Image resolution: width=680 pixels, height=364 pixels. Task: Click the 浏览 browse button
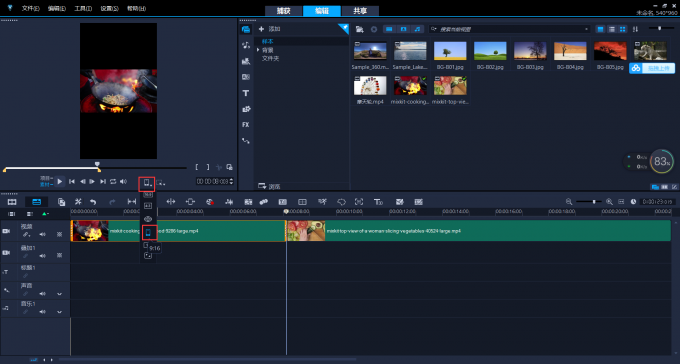[269, 186]
